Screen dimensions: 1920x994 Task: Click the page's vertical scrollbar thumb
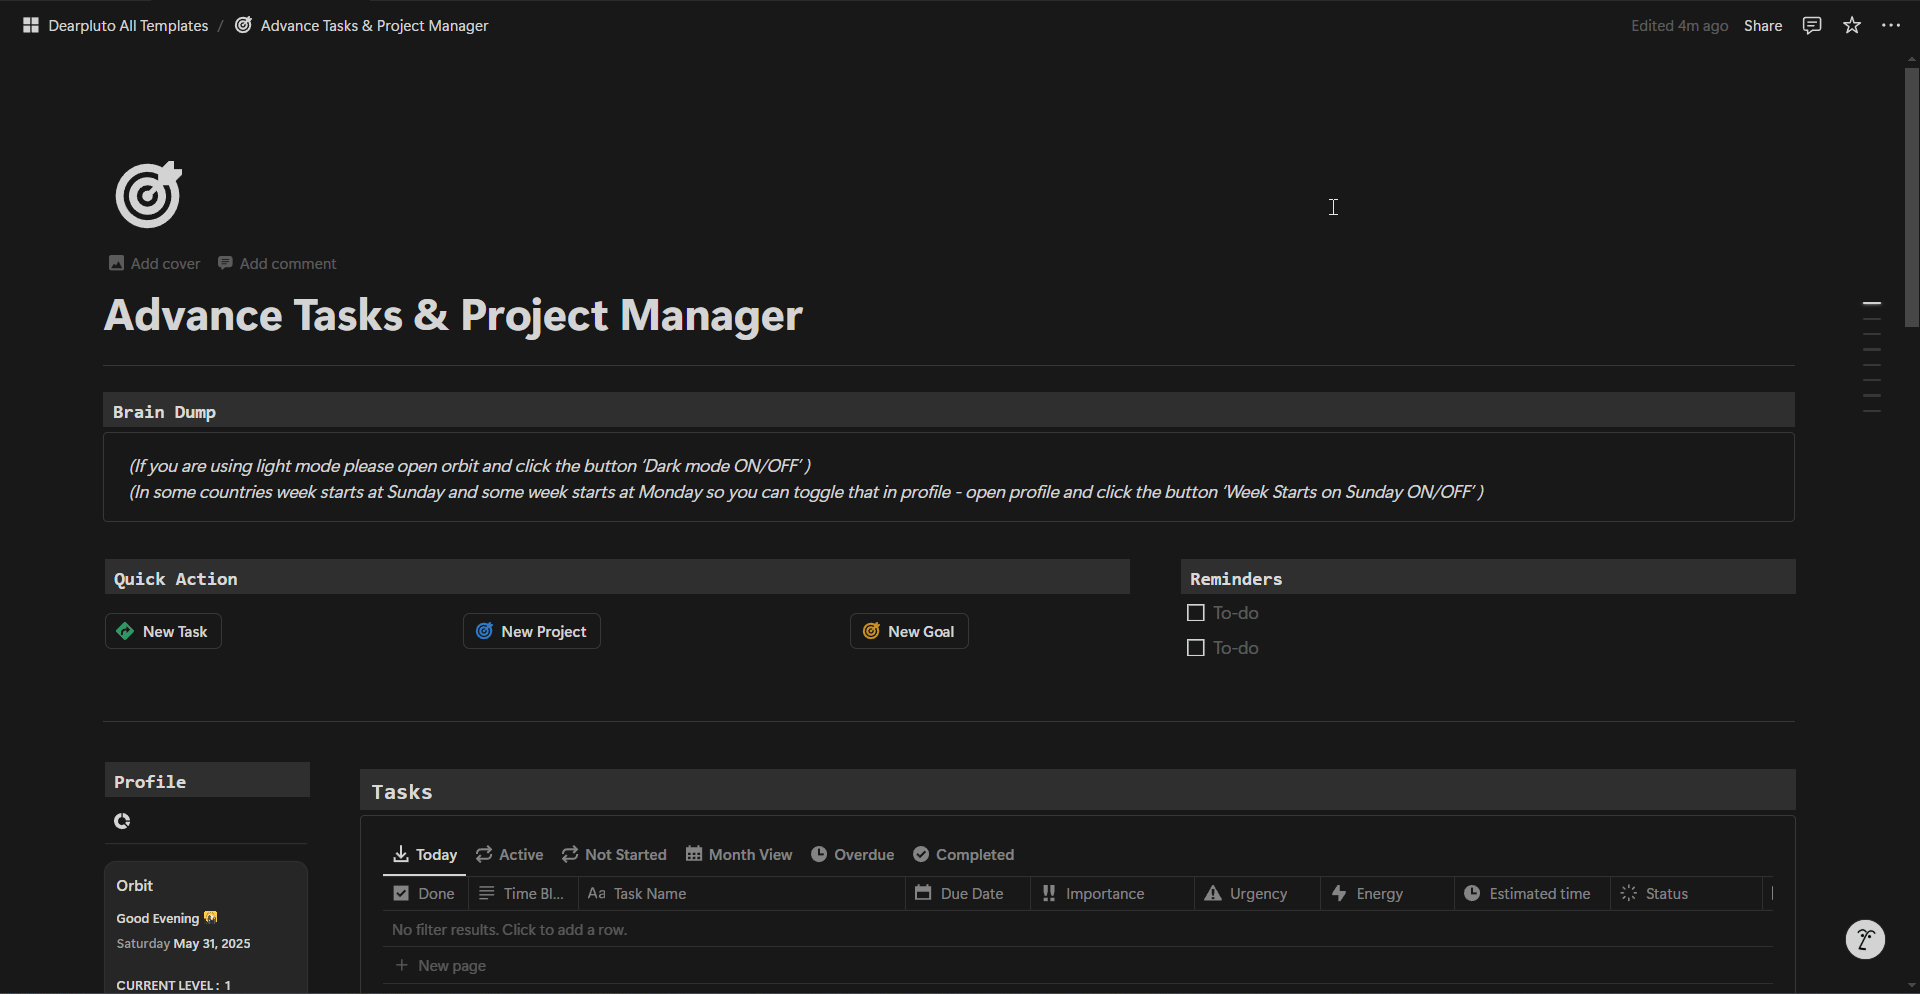(x=1911, y=196)
